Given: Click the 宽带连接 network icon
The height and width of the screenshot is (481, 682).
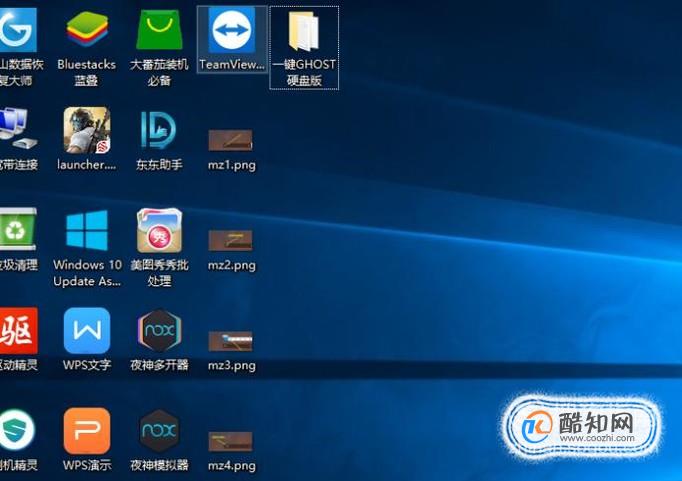Looking at the screenshot, I should click(x=17, y=129).
